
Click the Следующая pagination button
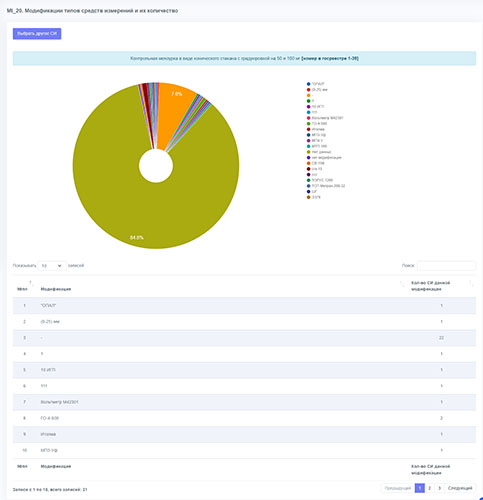coord(460,488)
